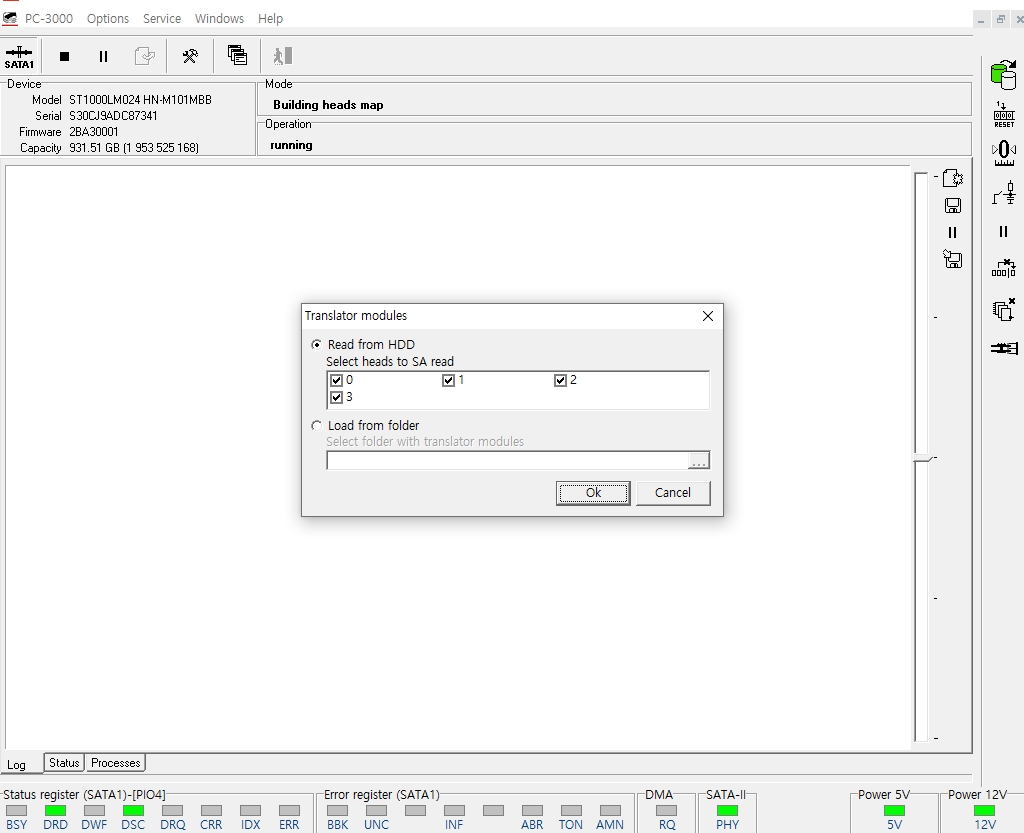Click the grayed document-check toolbar icon
Viewport: 1024px width, 833px height.
click(144, 56)
